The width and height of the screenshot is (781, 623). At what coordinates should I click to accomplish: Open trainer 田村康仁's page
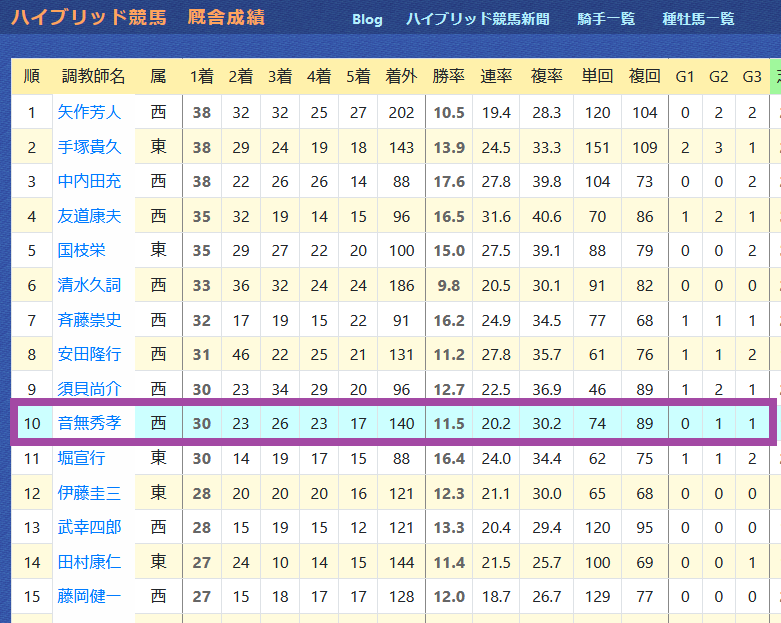(x=89, y=562)
